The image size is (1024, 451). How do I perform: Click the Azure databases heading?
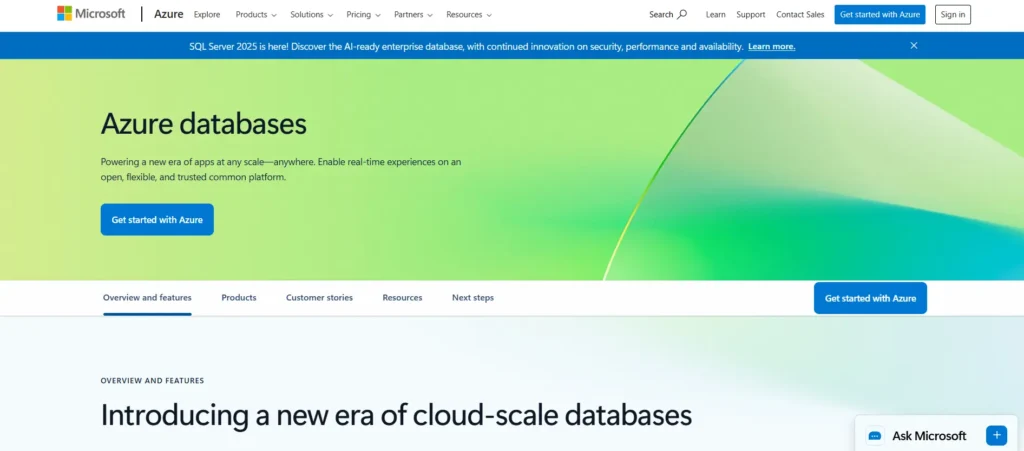point(204,123)
